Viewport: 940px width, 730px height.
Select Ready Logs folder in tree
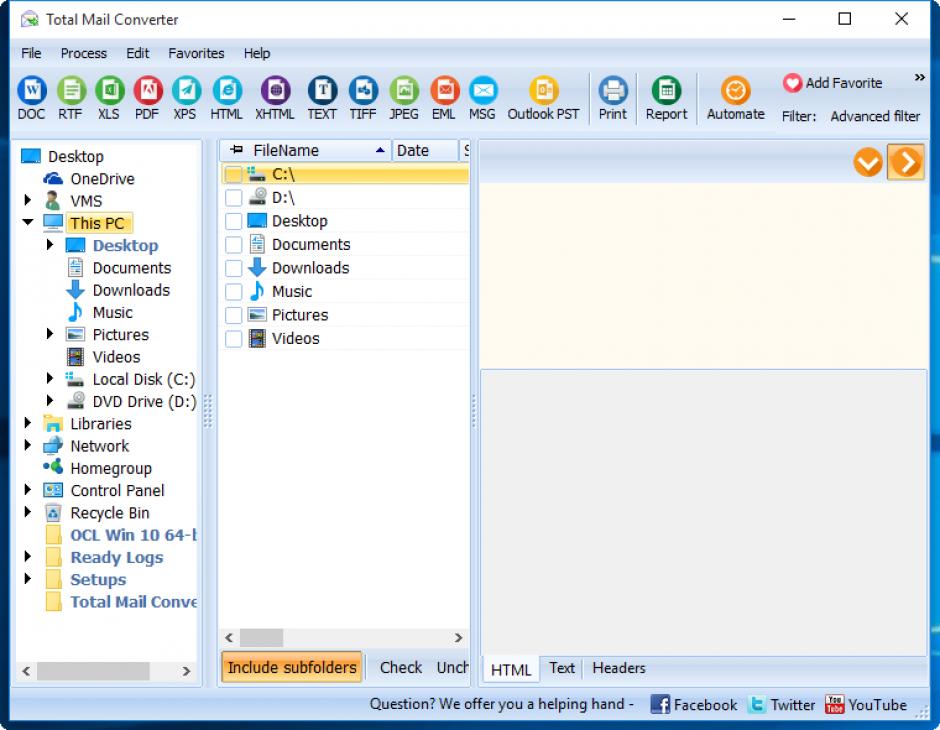click(x=117, y=557)
